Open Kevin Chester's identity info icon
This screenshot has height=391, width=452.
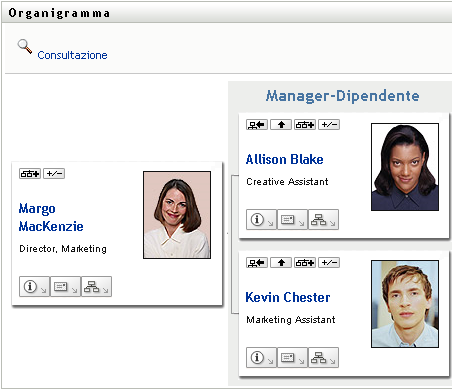[261, 358]
